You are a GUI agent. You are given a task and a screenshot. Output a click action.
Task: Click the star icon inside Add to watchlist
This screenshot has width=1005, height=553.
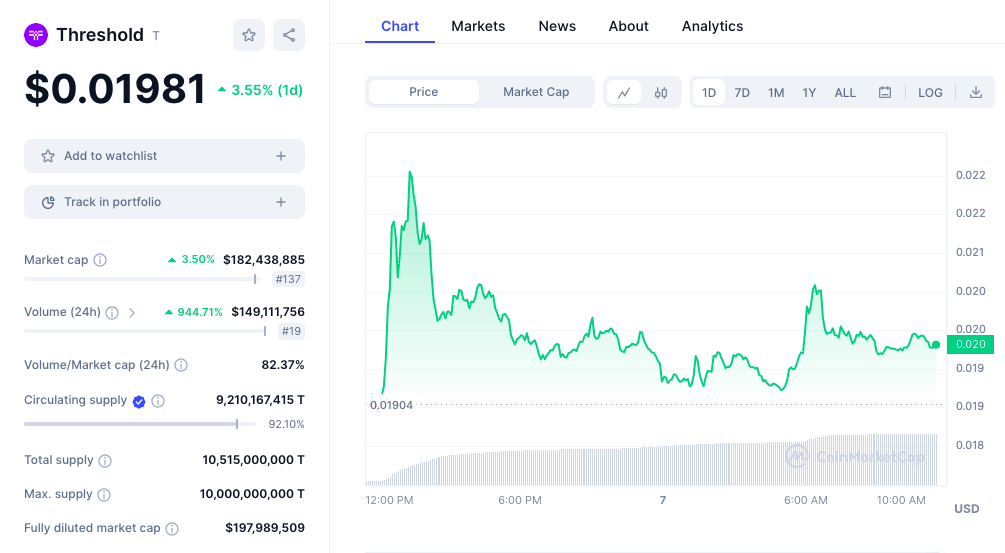tap(48, 156)
